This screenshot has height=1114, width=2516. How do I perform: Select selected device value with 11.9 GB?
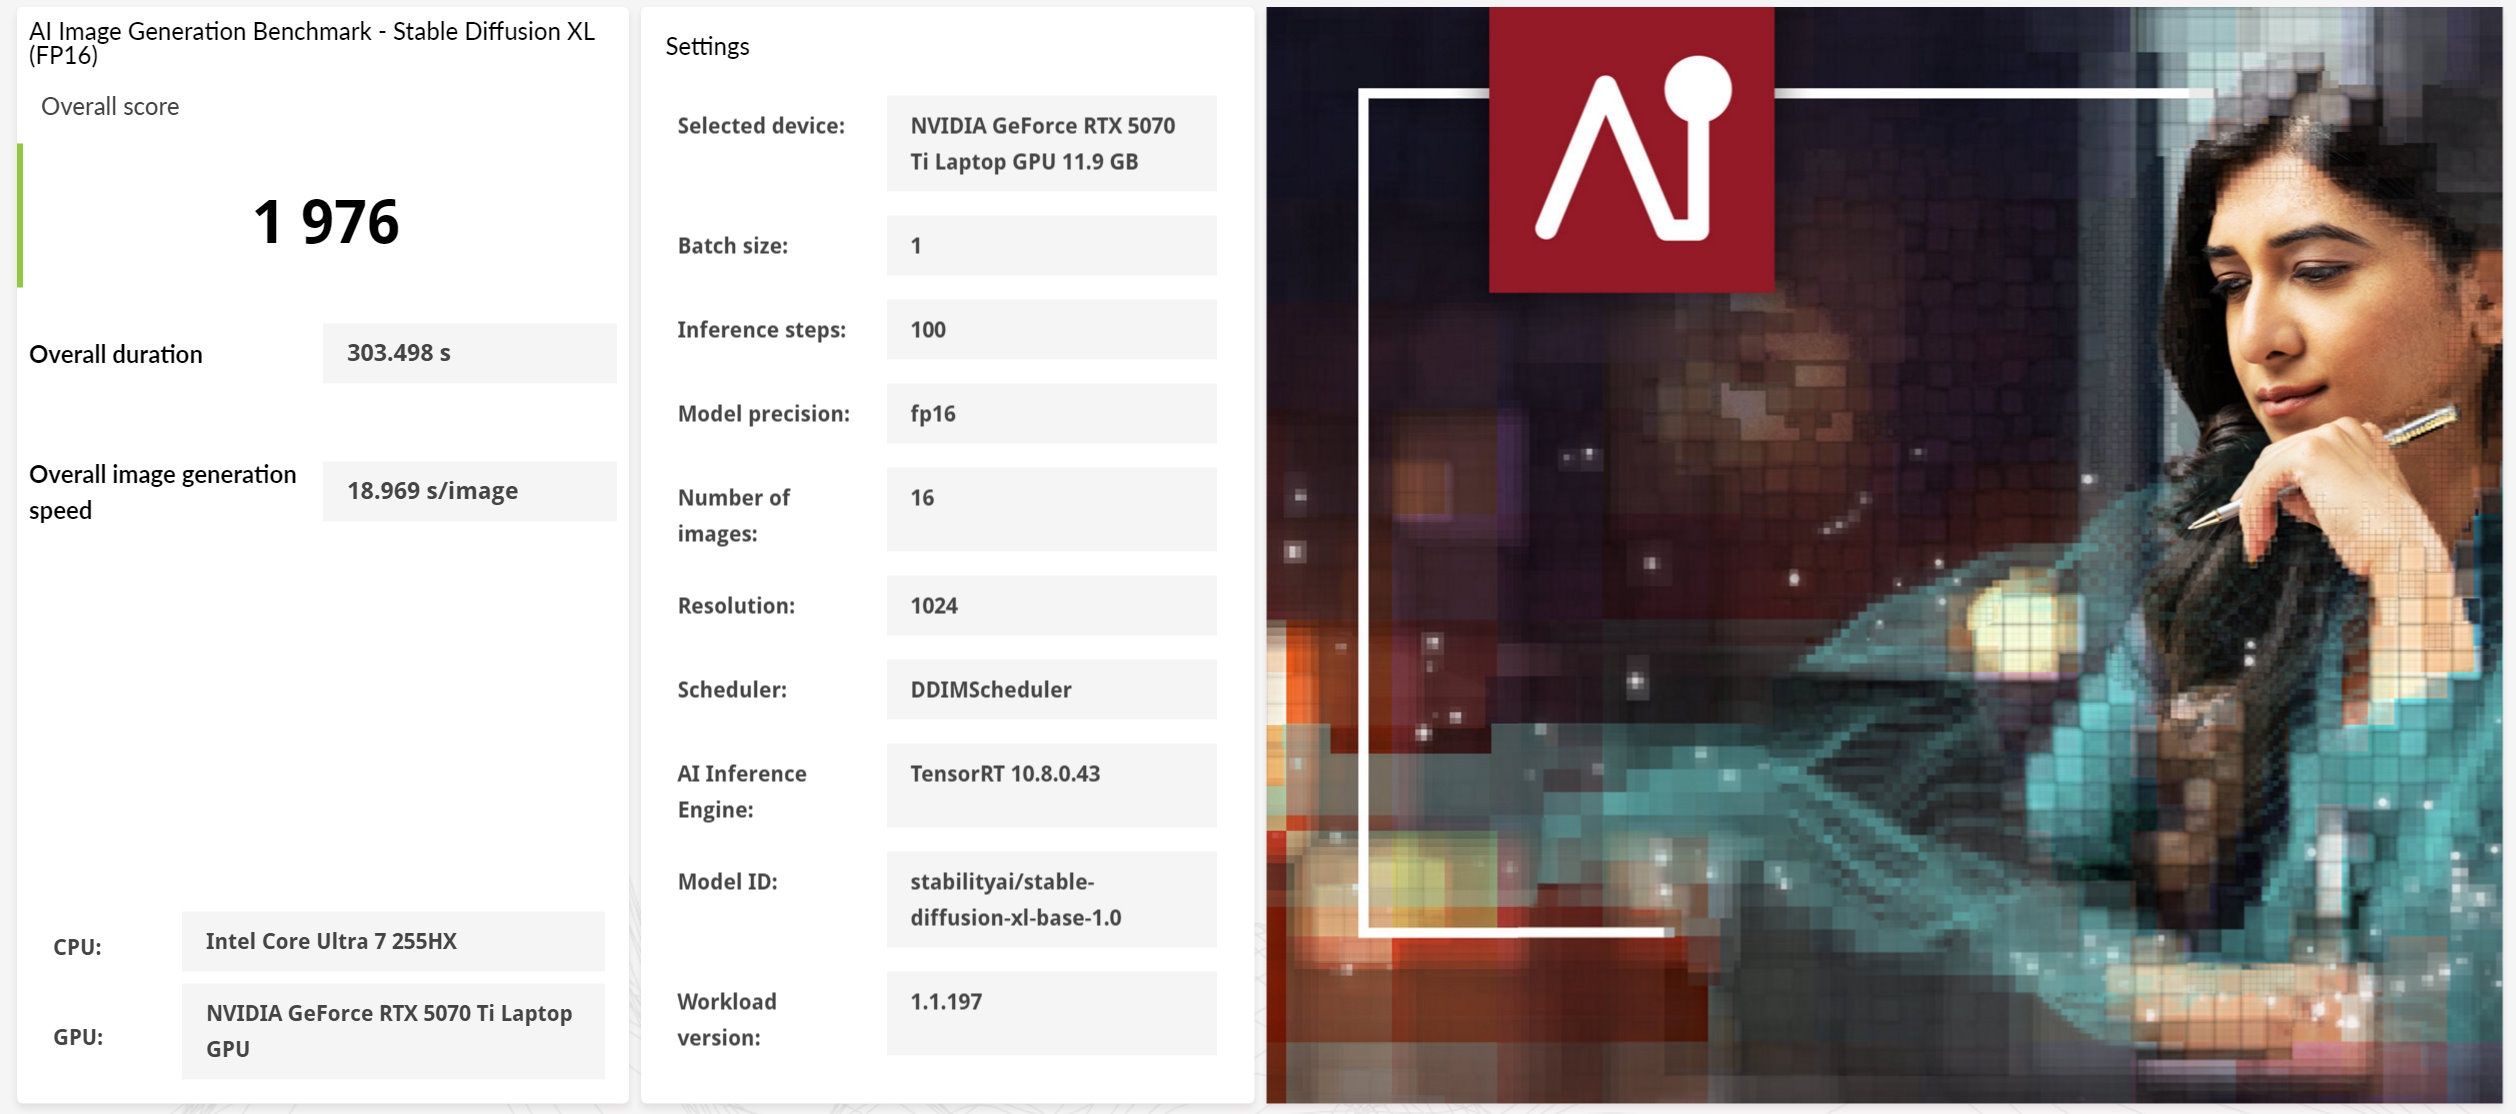pyautogui.click(x=1051, y=143)
